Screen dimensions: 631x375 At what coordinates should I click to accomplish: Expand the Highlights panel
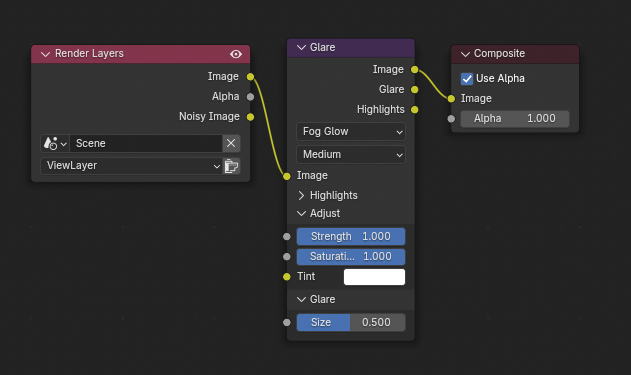click(301, 196)
